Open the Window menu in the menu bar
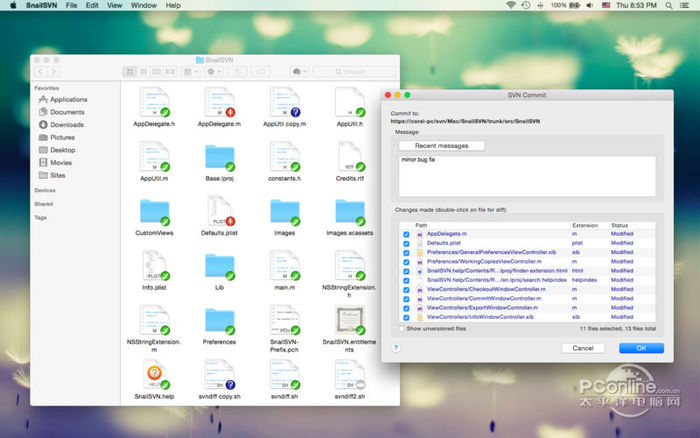 (x=143, y=6)
